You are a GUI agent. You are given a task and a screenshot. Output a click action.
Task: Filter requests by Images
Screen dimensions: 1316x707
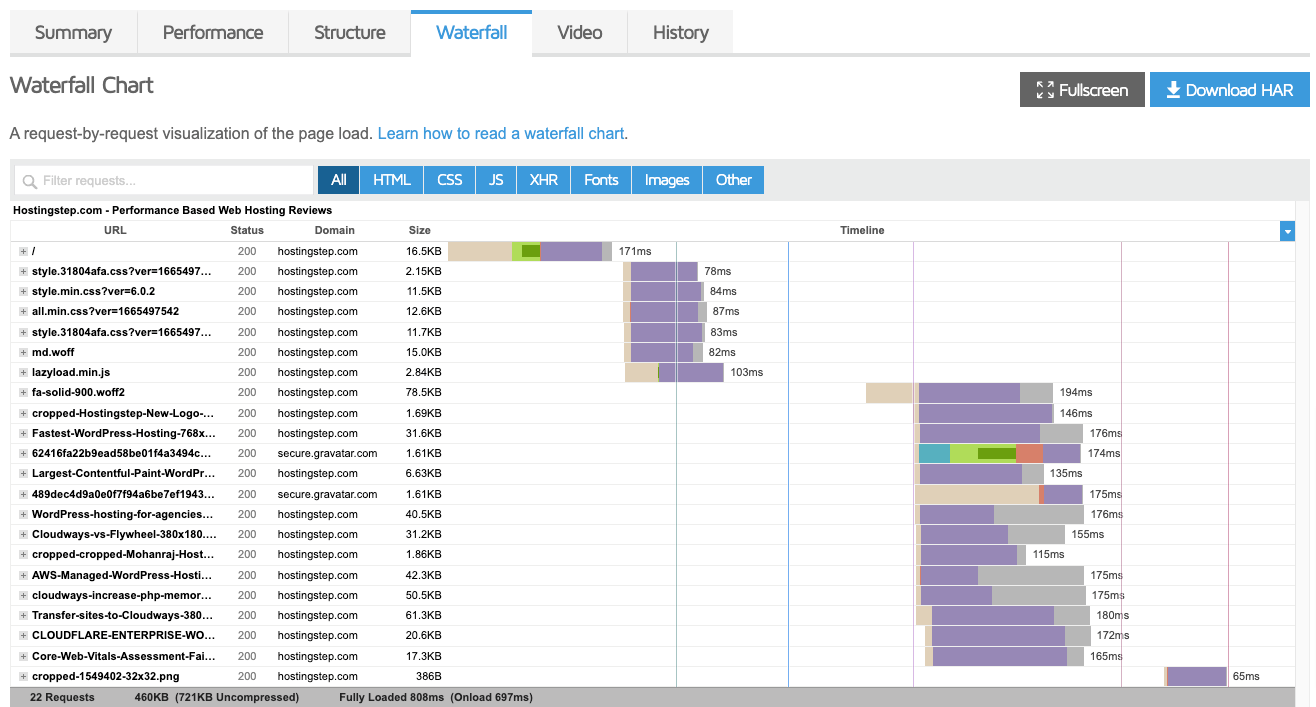point(667,180)
